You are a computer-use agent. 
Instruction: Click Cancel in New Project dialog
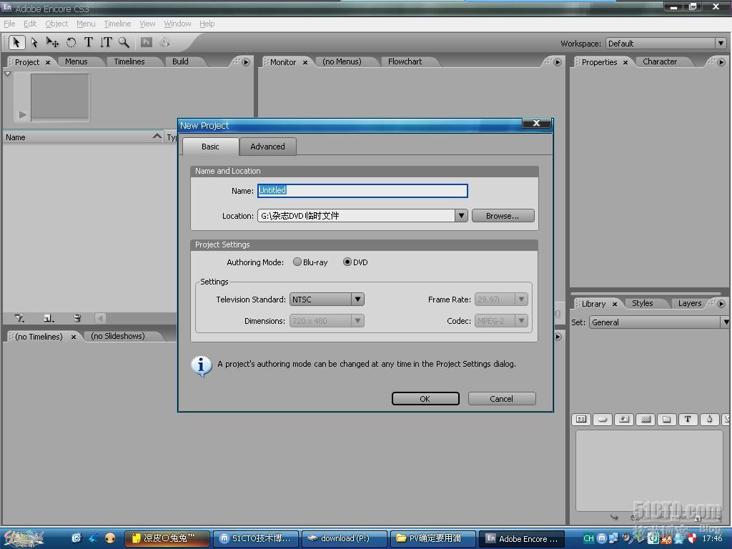pyautogui.click(x=501, y=399)
